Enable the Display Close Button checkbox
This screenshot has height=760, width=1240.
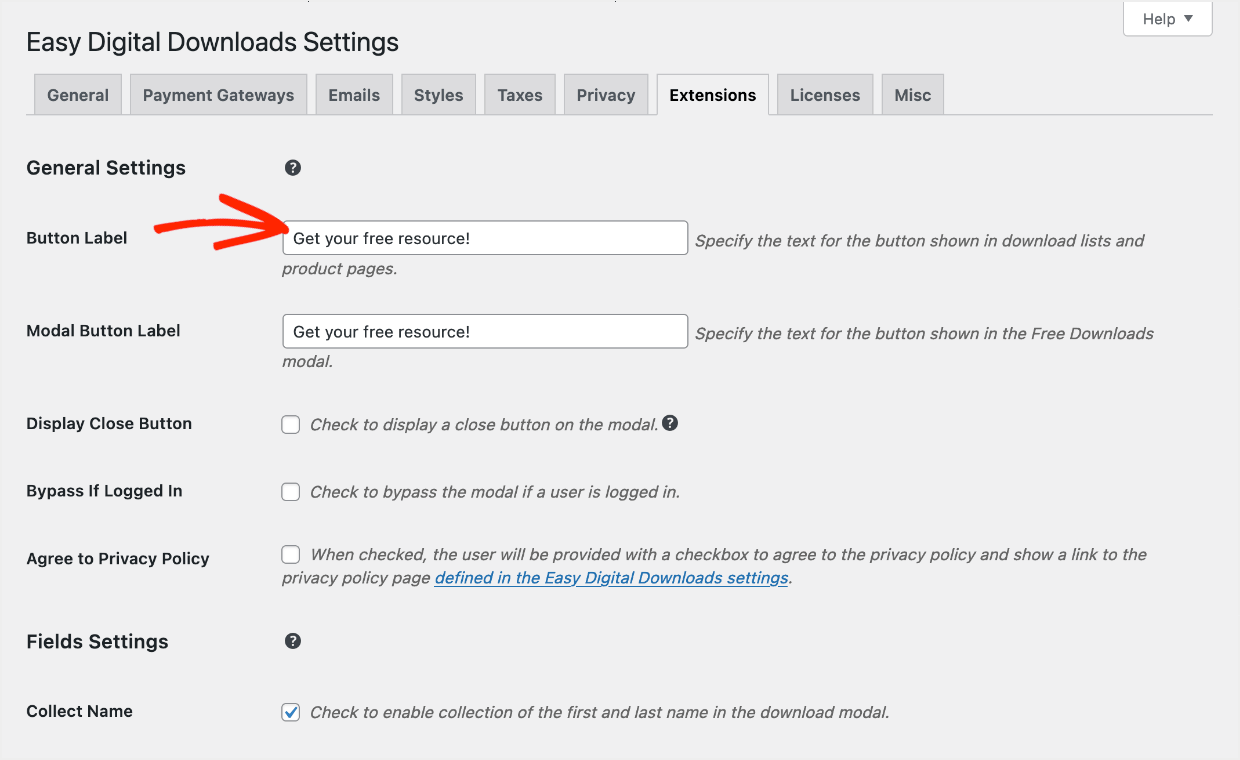tap(291, 425)
